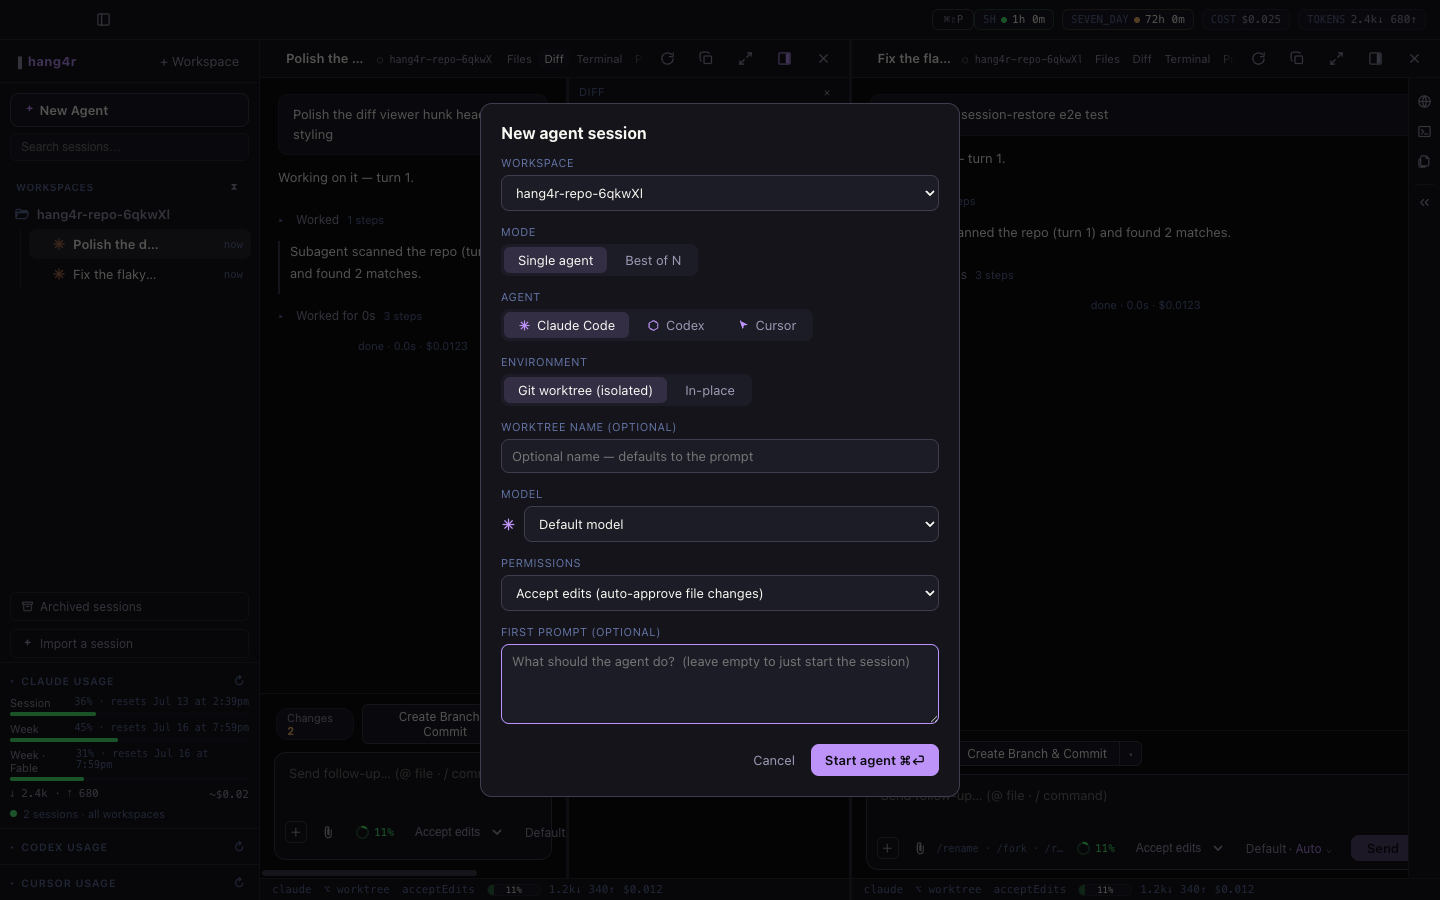This screenshot has width=1440, height=900.
Task: Expand 'Fix the fla...' pane to fullscreen
Action: [1336, 59]
